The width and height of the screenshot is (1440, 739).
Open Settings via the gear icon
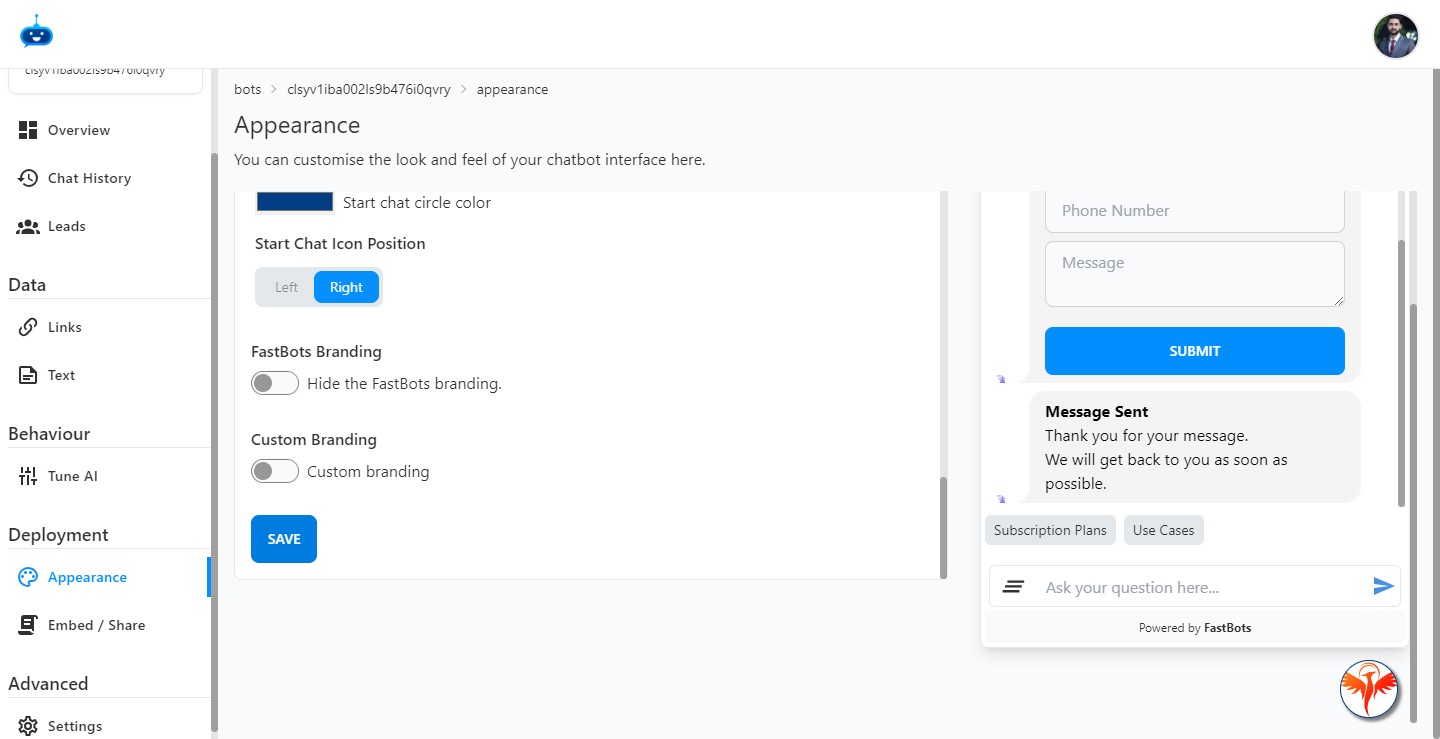28,725
